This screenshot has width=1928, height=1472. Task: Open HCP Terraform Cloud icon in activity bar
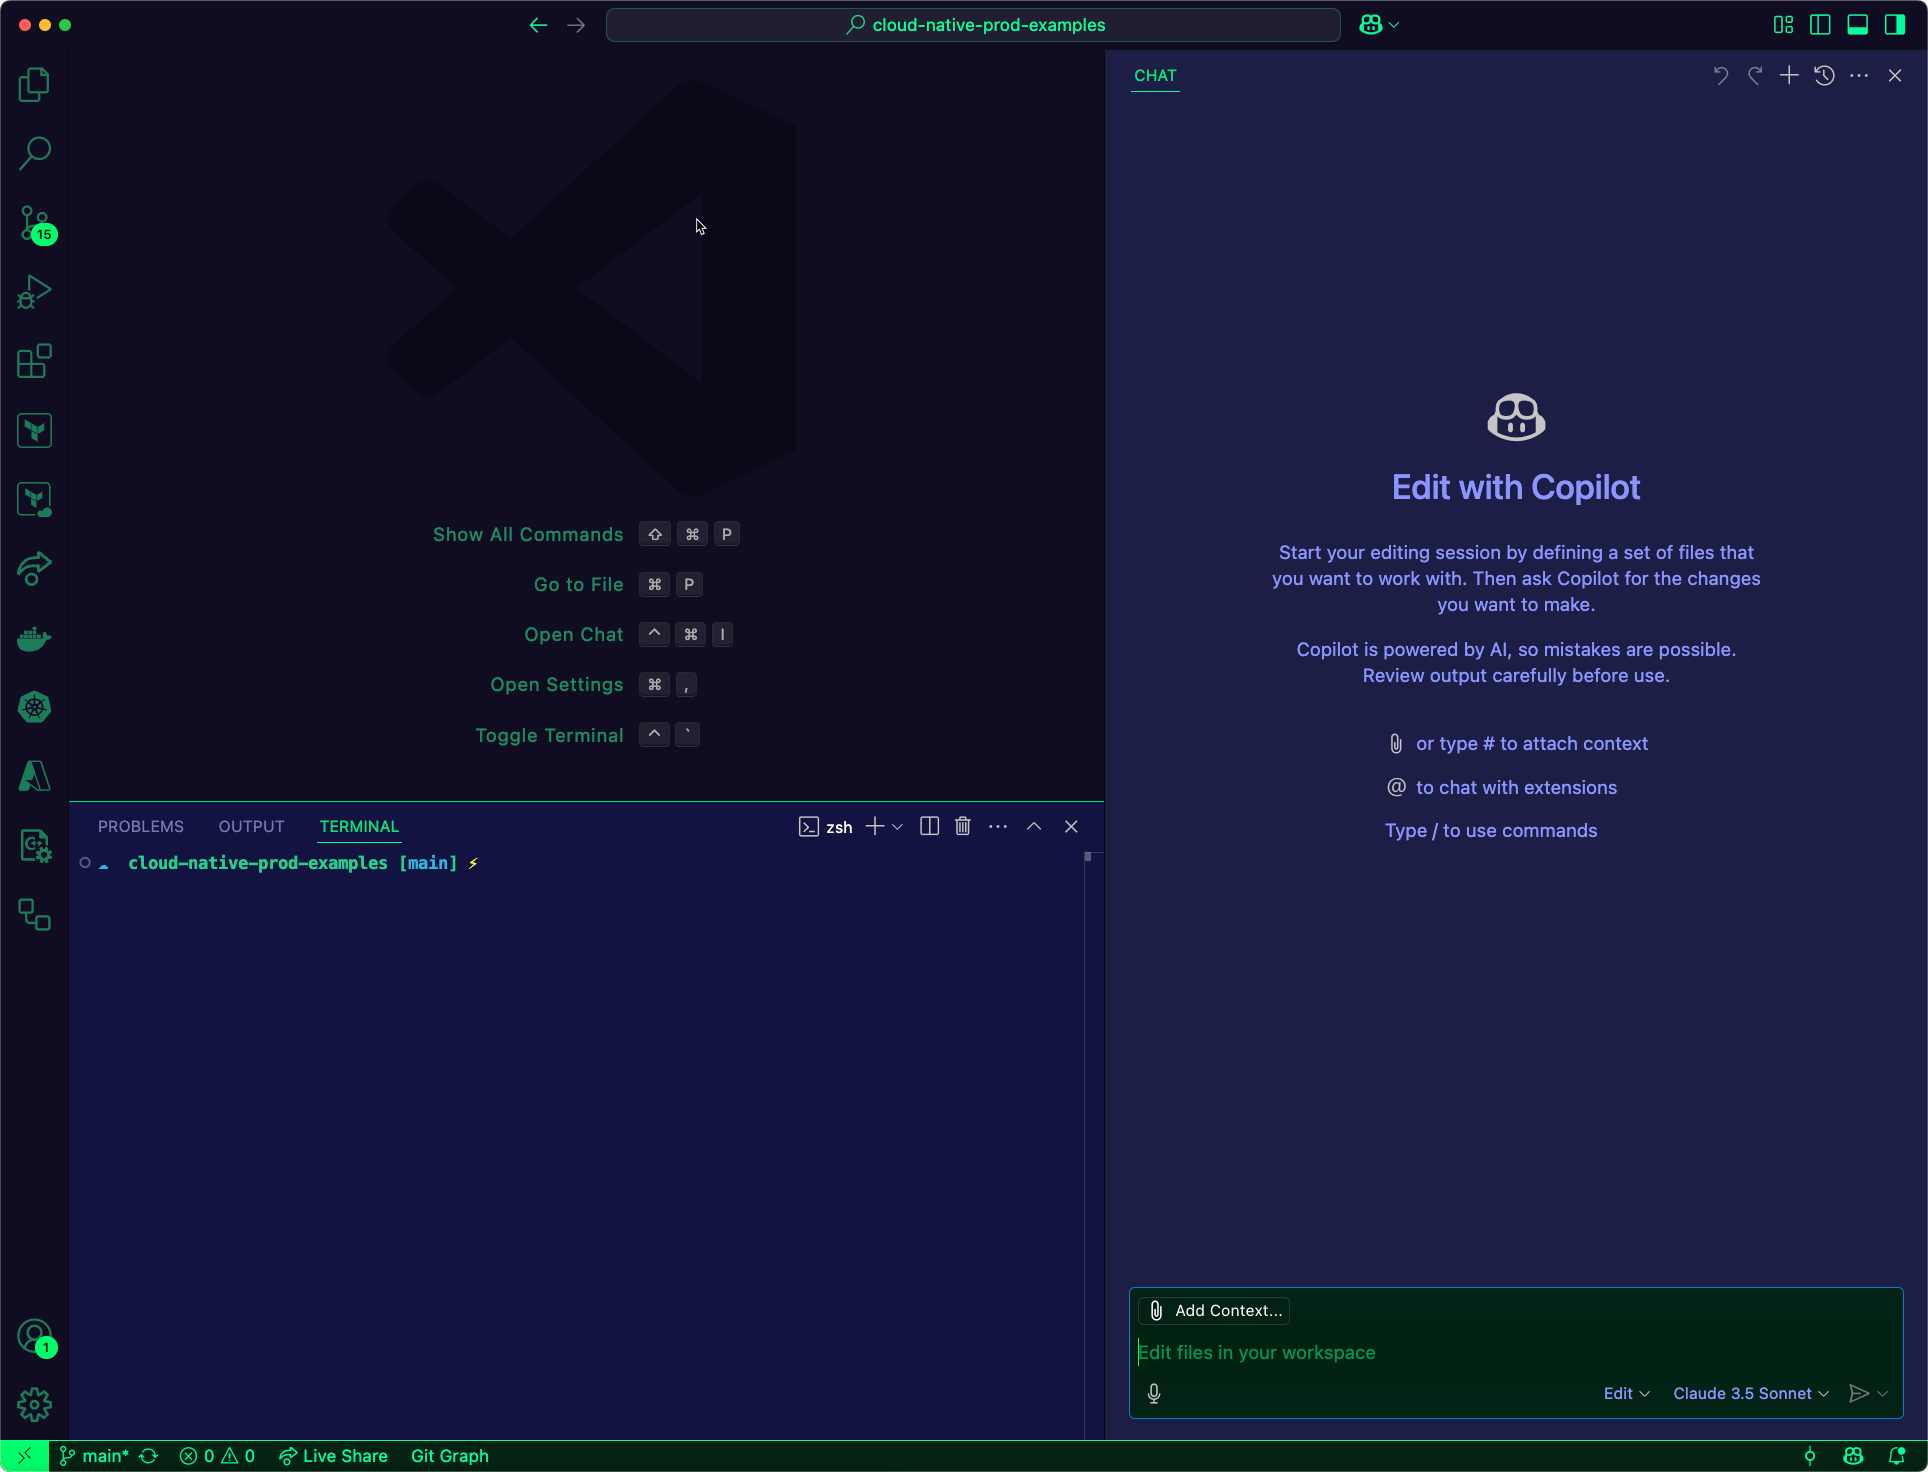coord(35,500)
